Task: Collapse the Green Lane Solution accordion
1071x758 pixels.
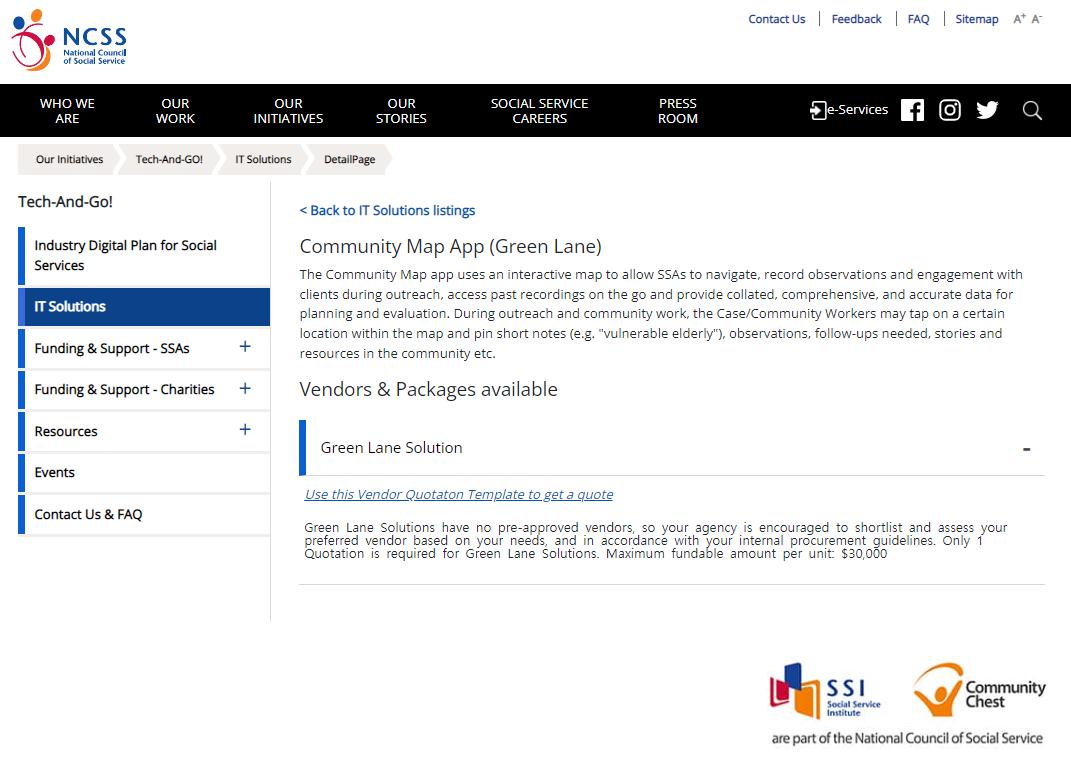Action: pyautogui.click(x=1026, y=449)
